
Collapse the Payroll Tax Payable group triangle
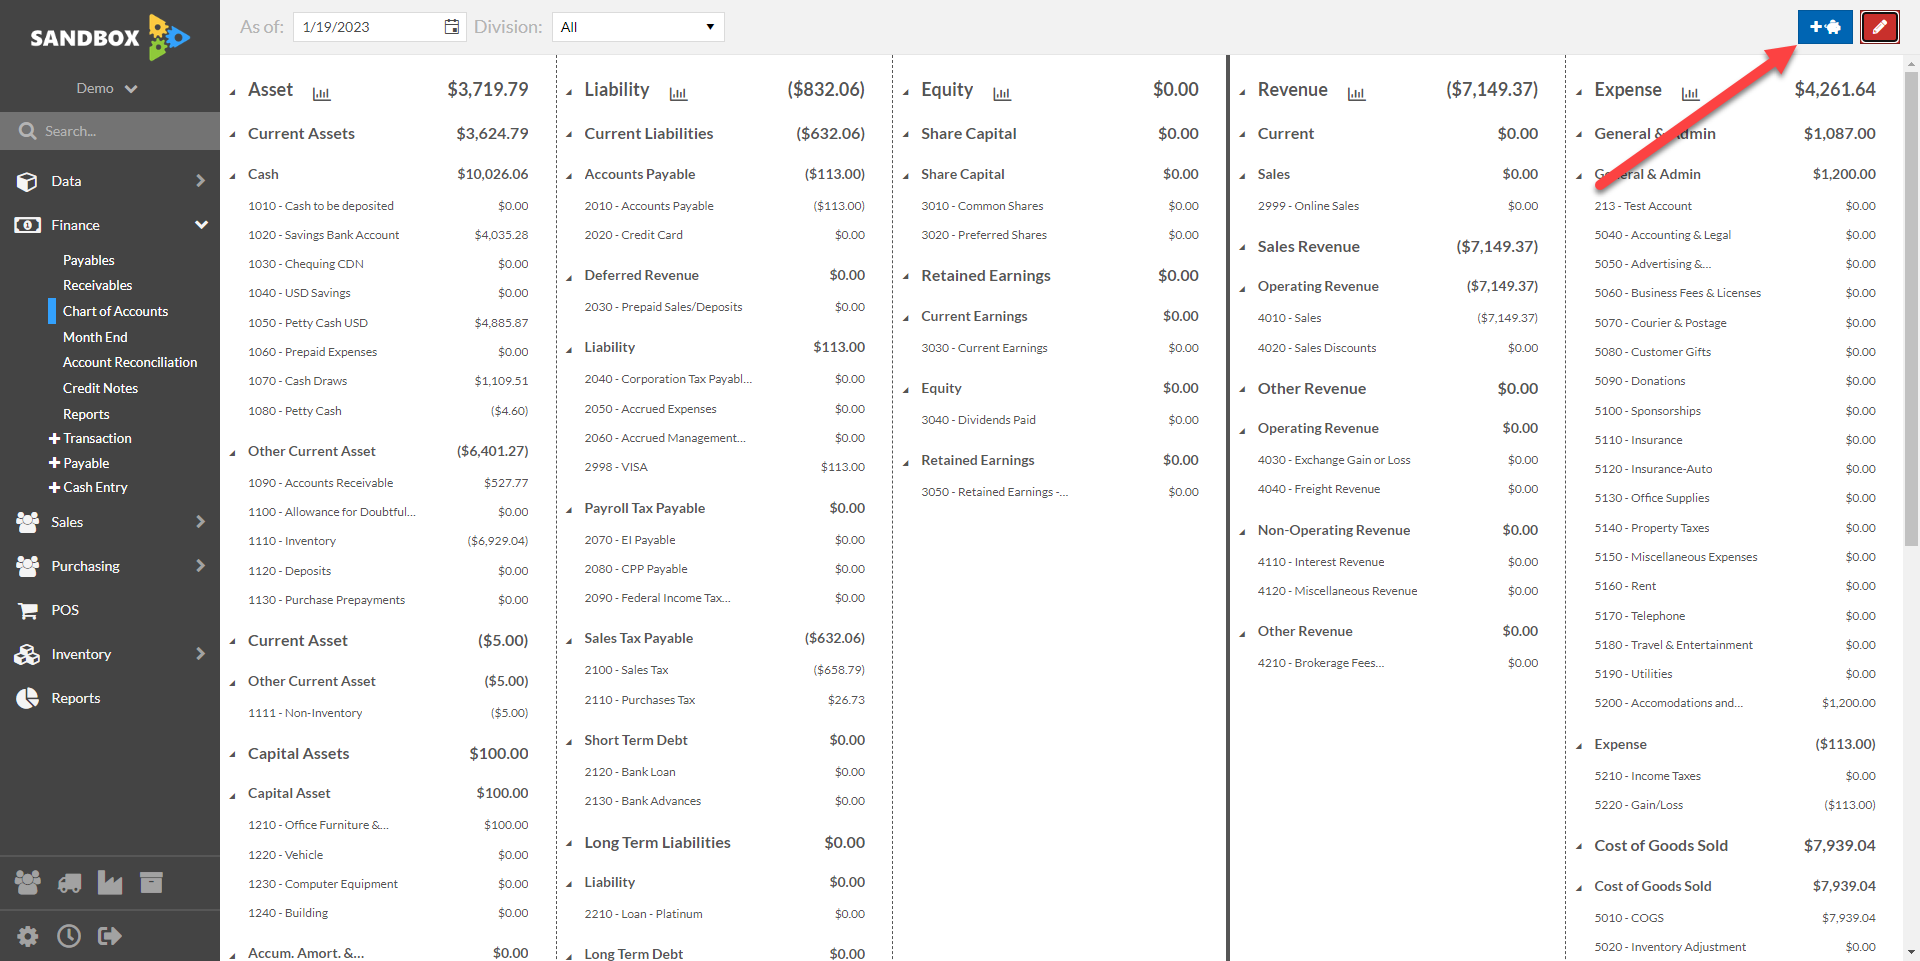570,509
